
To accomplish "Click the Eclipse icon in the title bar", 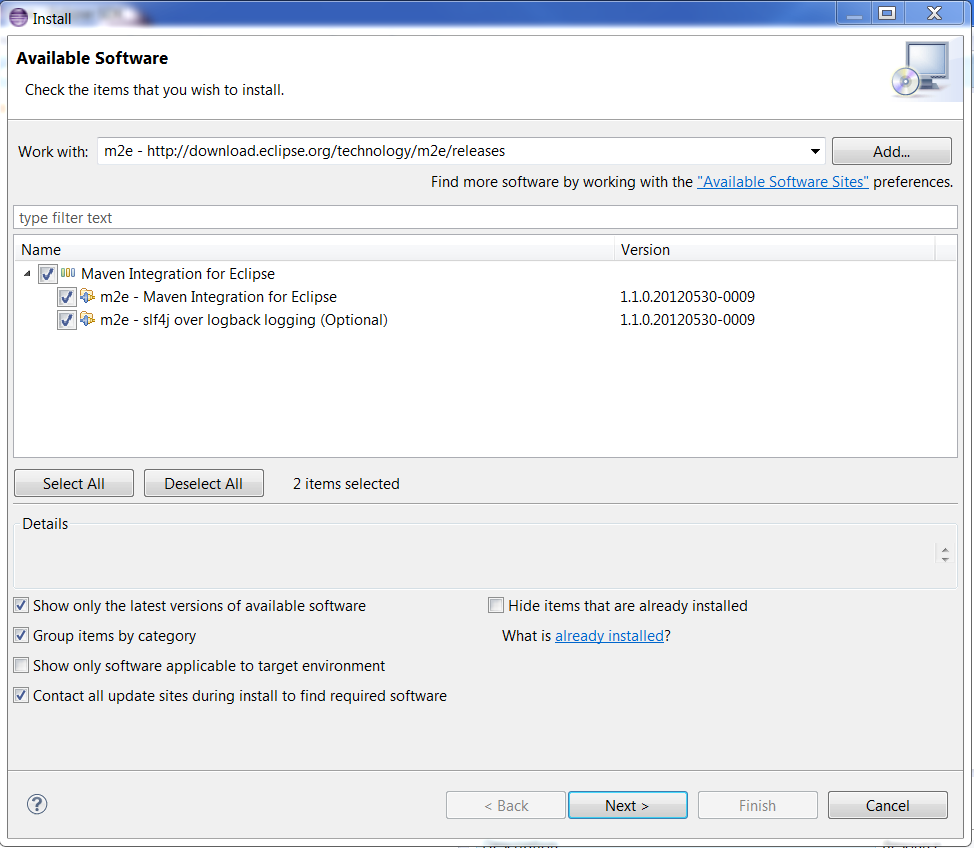I will pos(18,17).
